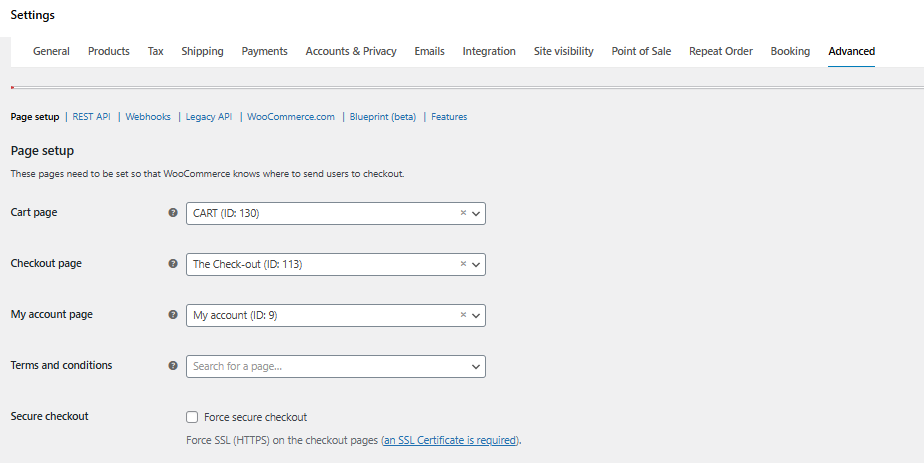The width and height of the screenshot is (924, 463).
Task: Show help tooltip for Checkout page
Action: 173,264
